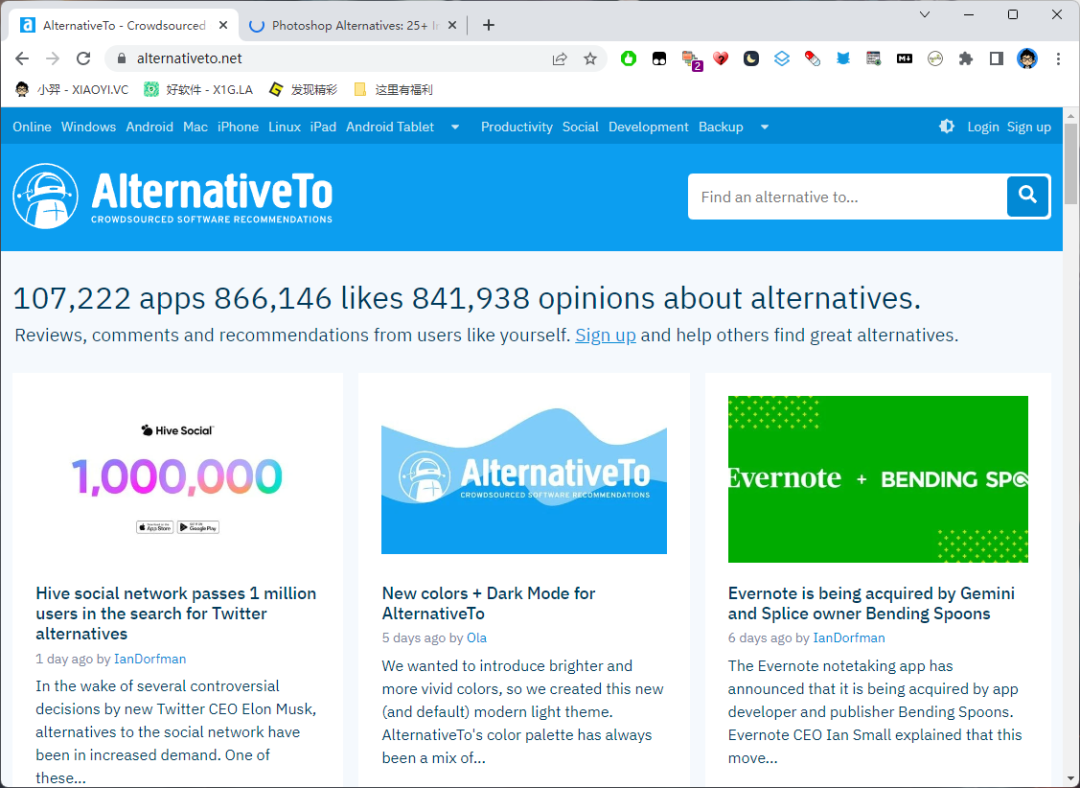Image resolution: width=1080 pixels, height=788 pixels.
Task: Open the 发现精彩 bookmark
Action: click(303, 90)
